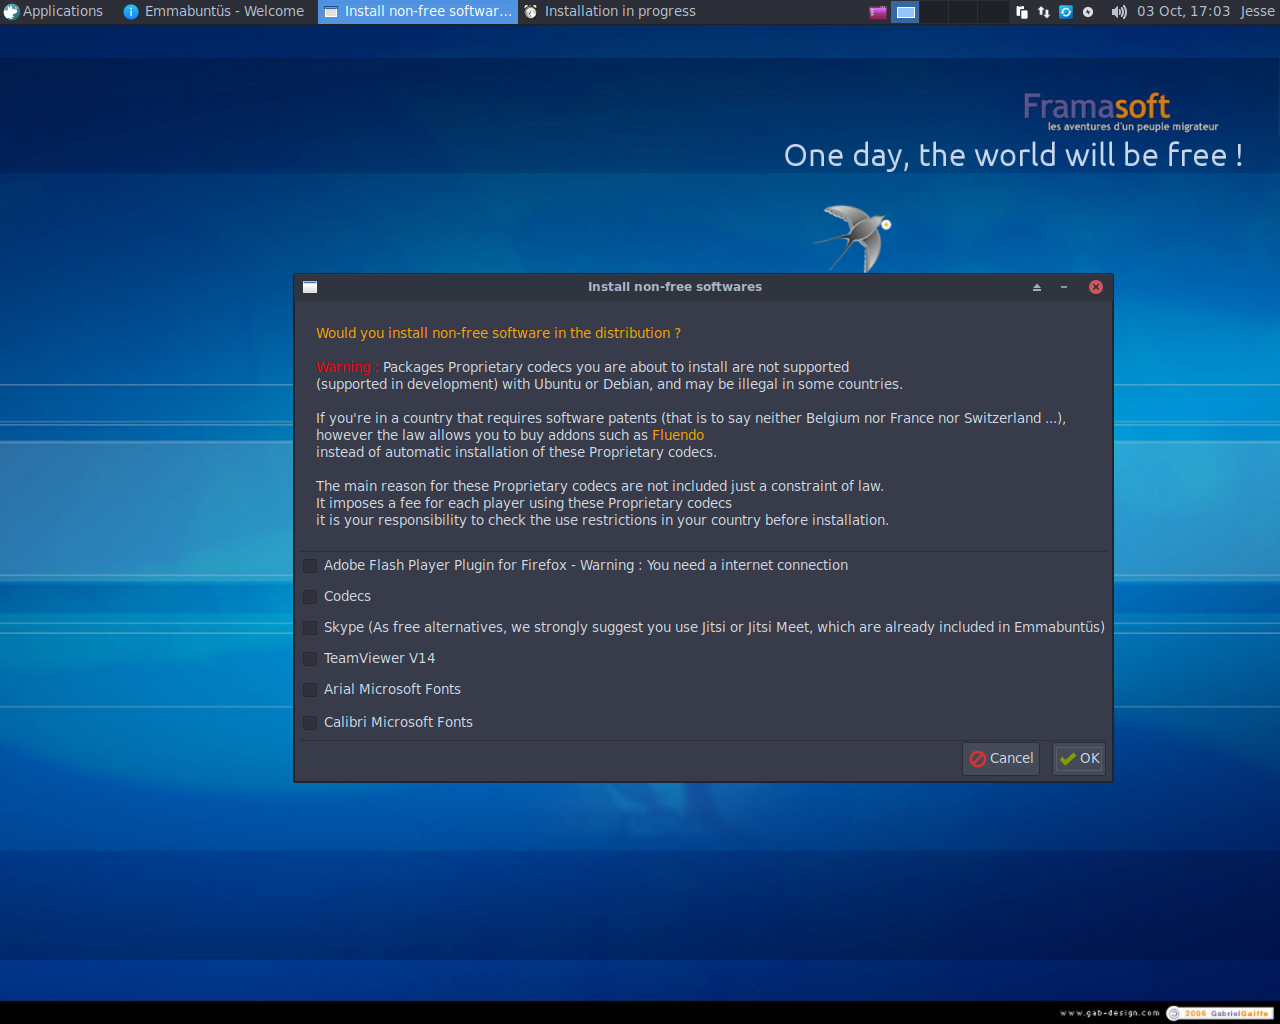This screenshot has height=1024, width=1280.
Task: Click the 'Install non-free softwares' title text
Action: pos(675,287)
